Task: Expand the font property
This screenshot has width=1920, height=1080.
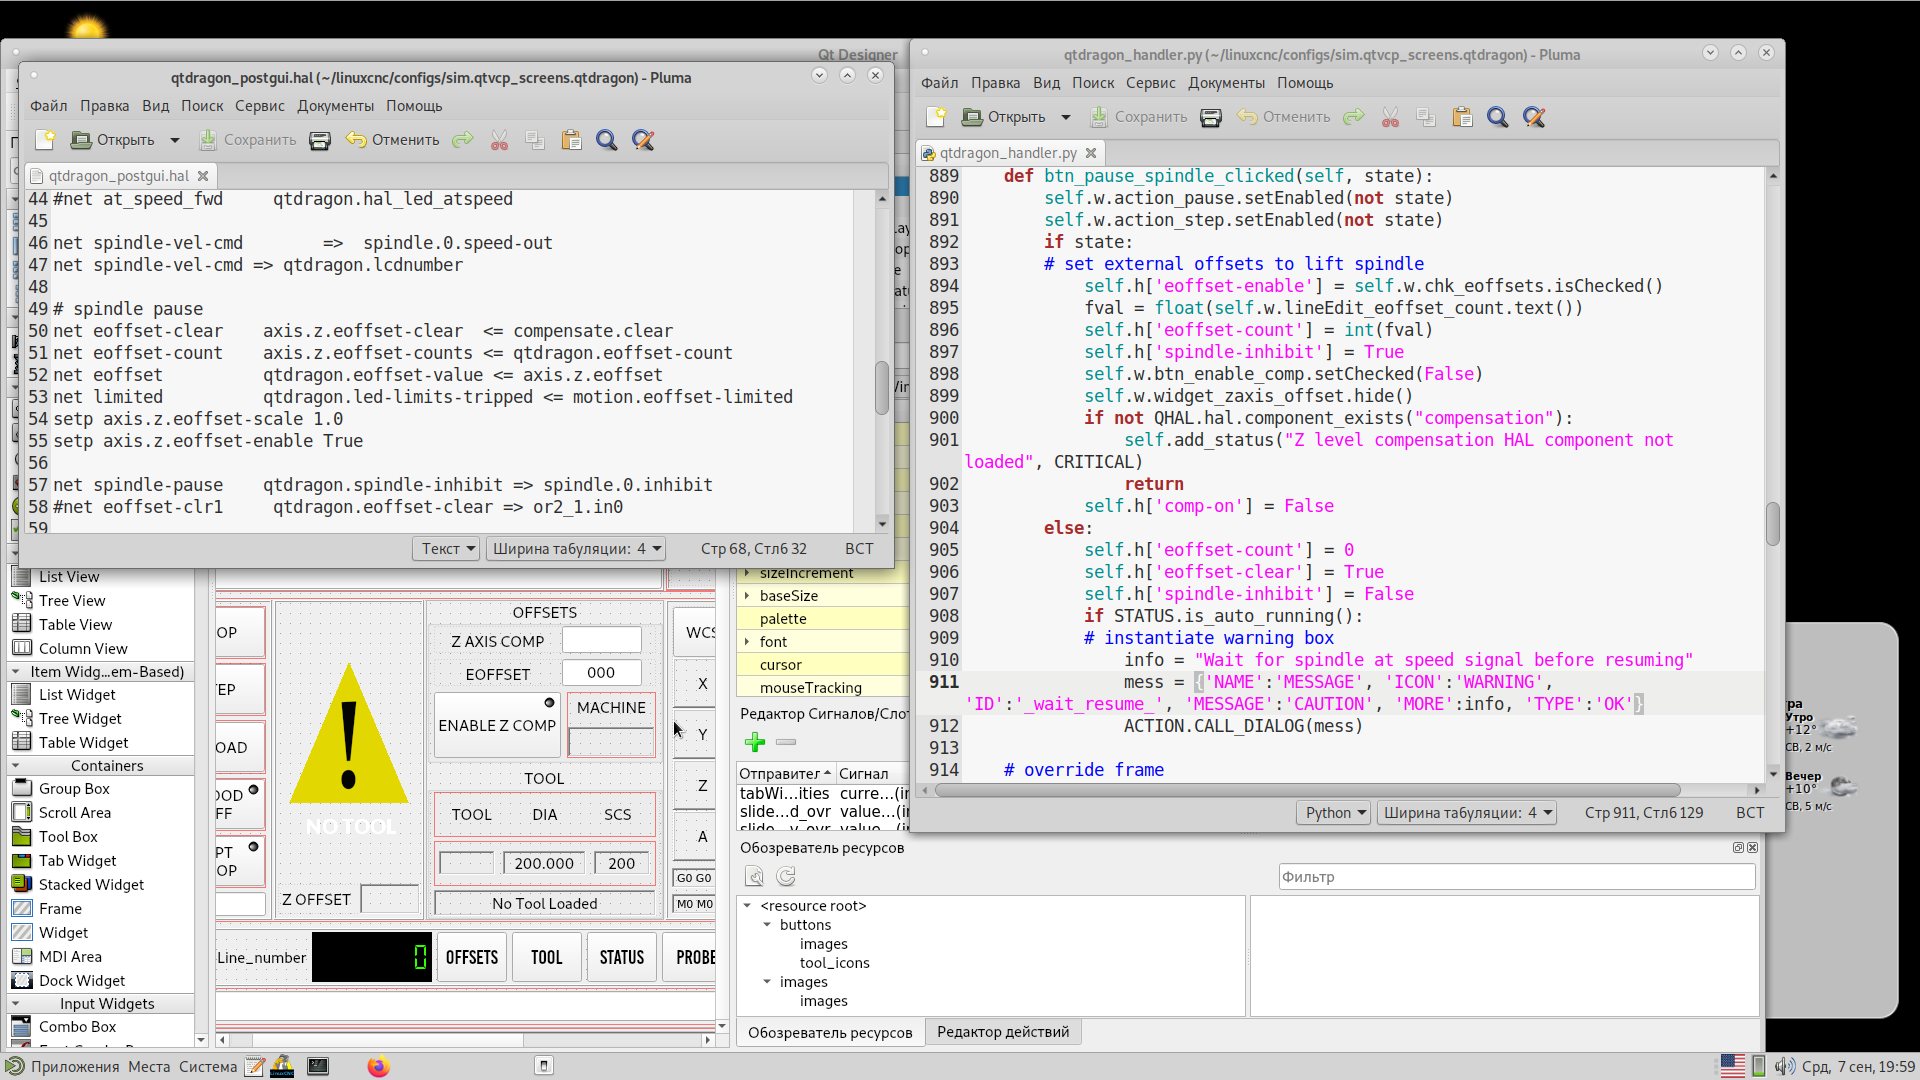Action: [747, 642]
